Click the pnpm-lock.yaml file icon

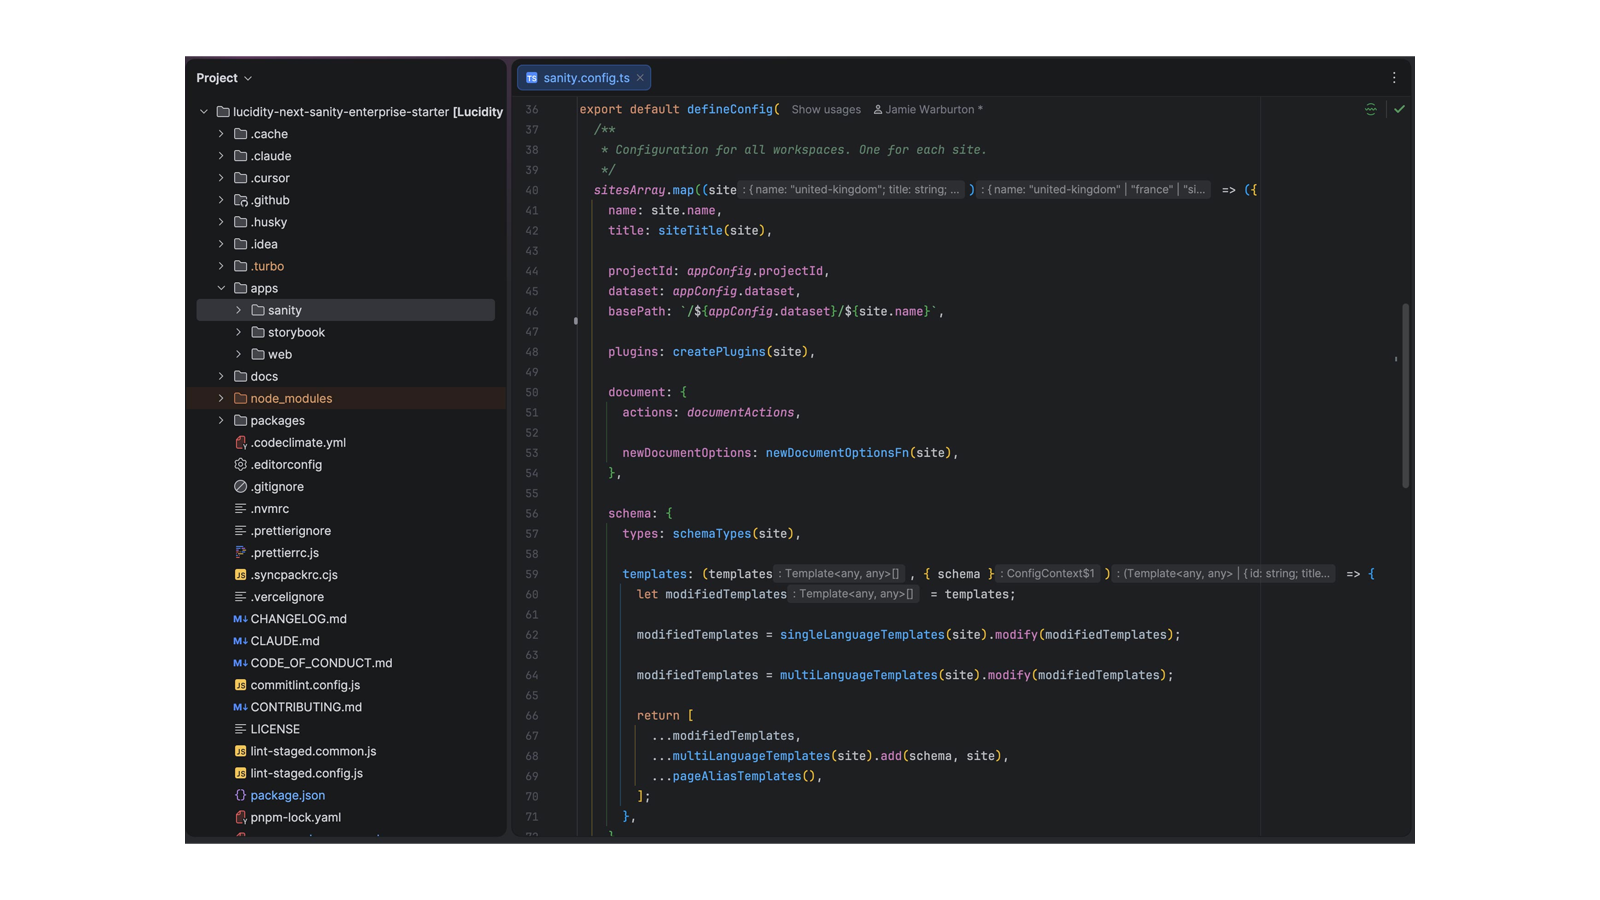click(x=240, y=817)
